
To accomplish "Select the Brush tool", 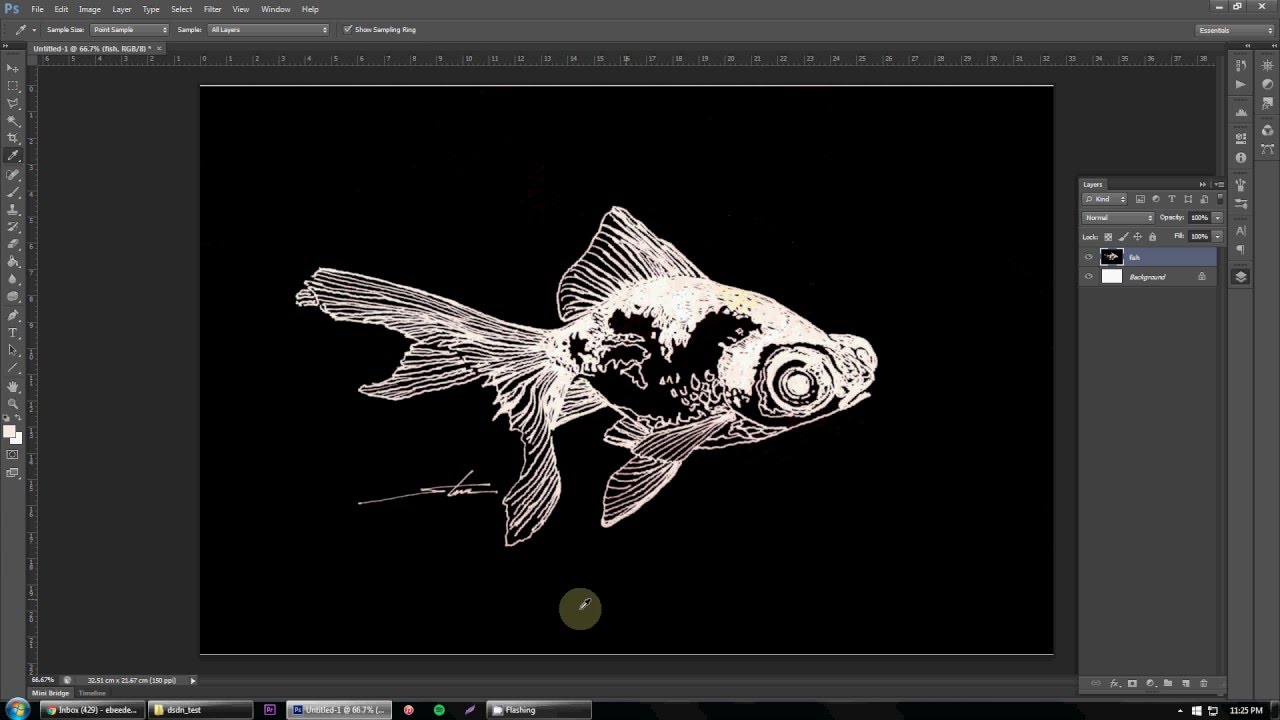I will tap(13, 191).
